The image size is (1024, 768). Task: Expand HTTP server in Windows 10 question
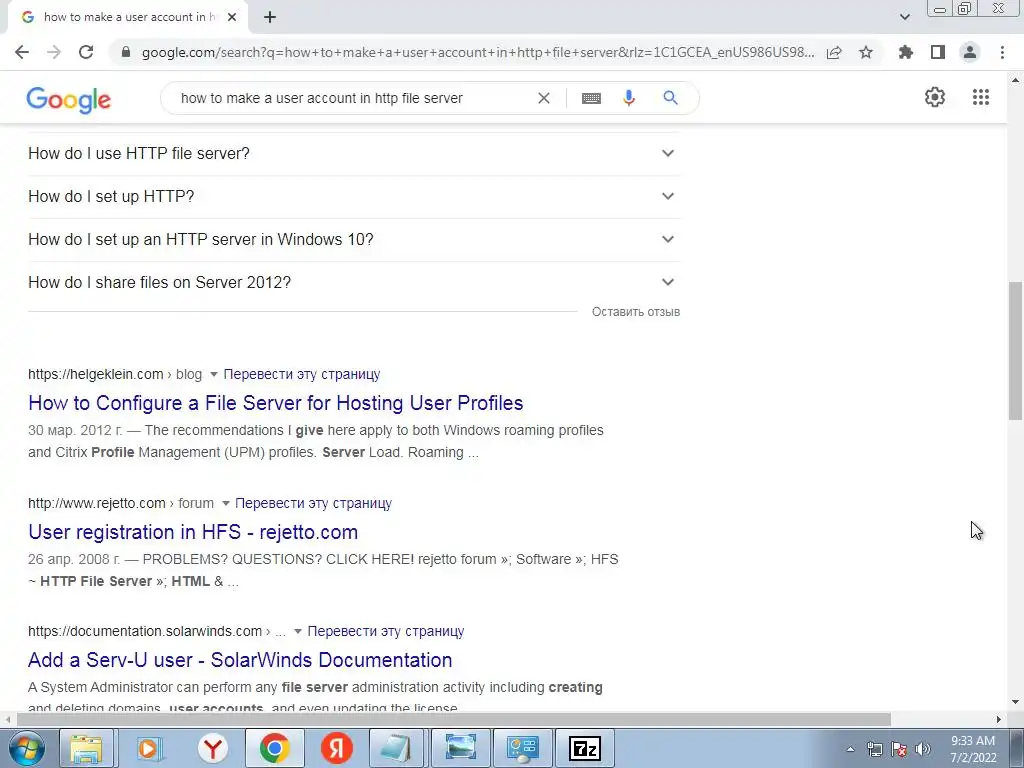pyautogui.click(x=353, y=240)
